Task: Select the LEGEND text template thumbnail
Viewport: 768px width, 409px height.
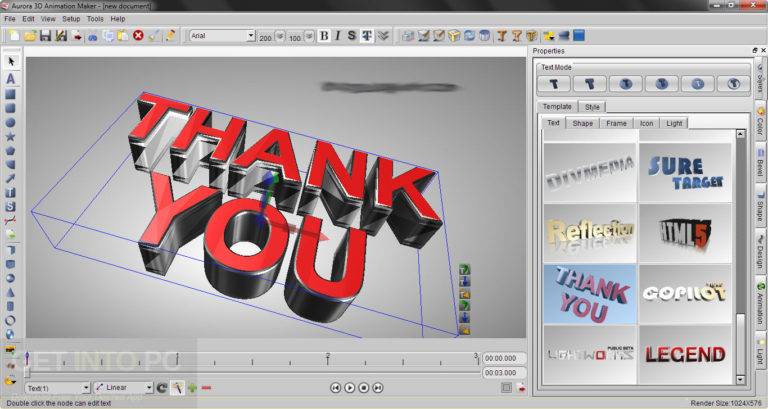Action: 685,354
